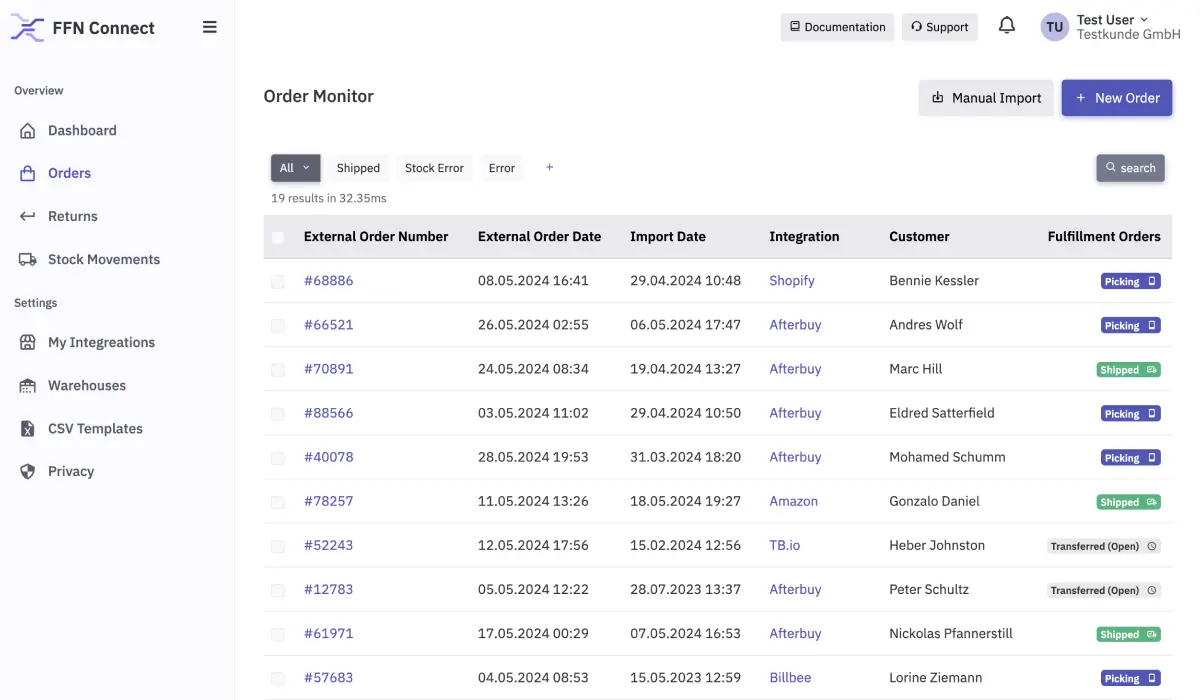Expand the All filter dropdown

(295, 168)
